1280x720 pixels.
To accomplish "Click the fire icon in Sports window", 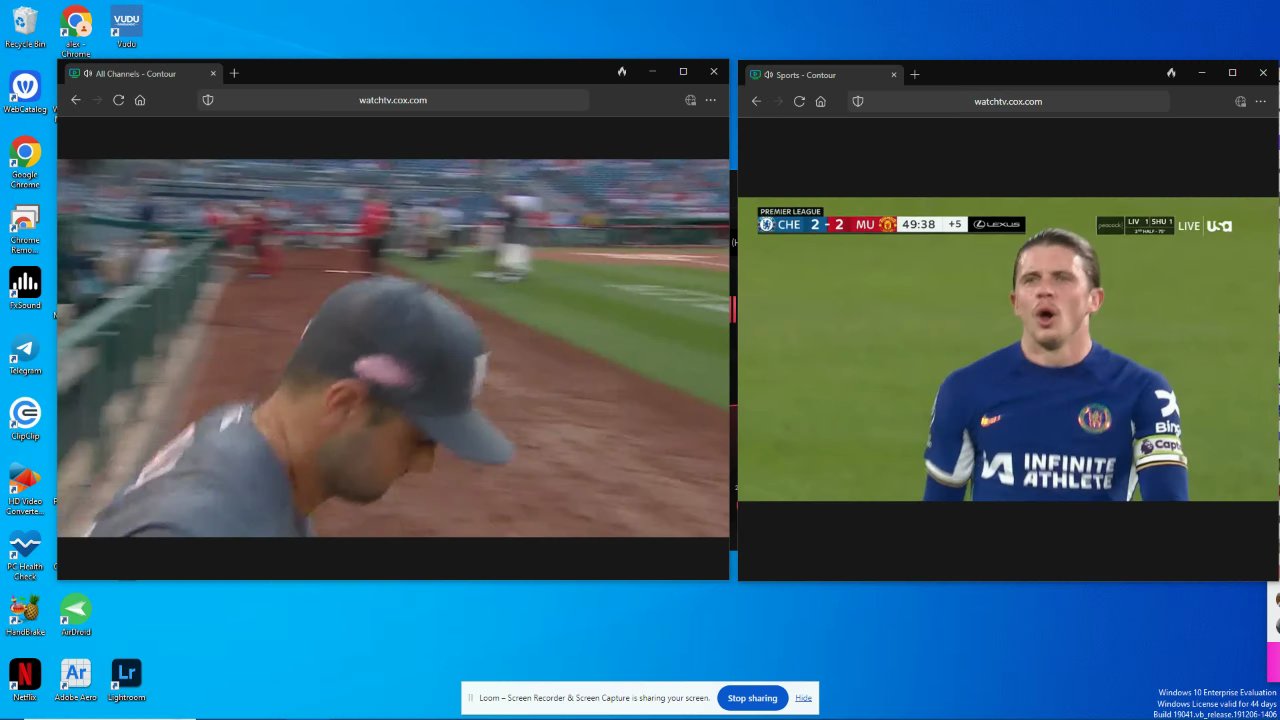I will pos(1171,73).
